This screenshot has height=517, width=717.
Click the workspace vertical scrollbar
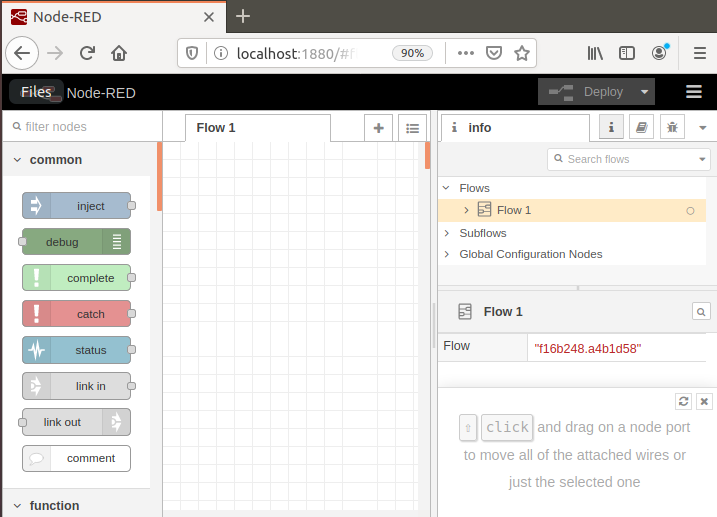pyautogui.click(x=428, y=155)
